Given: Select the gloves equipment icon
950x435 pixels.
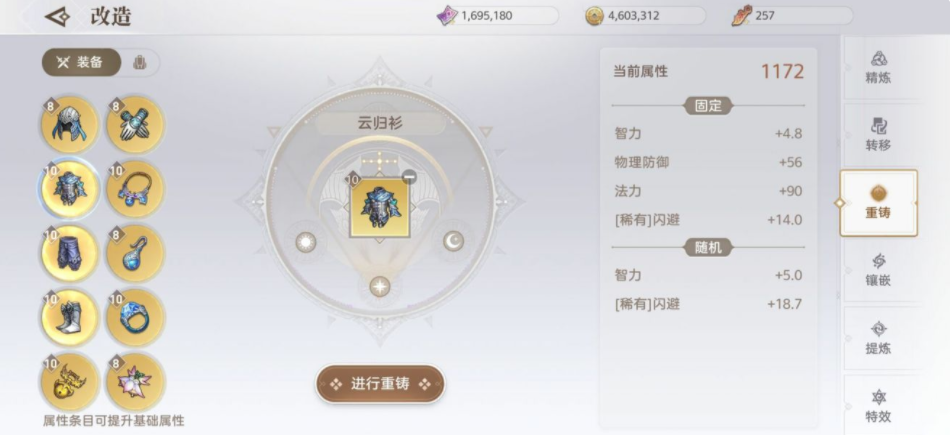Looking at the screenshot, I should (x=135, y=124).
